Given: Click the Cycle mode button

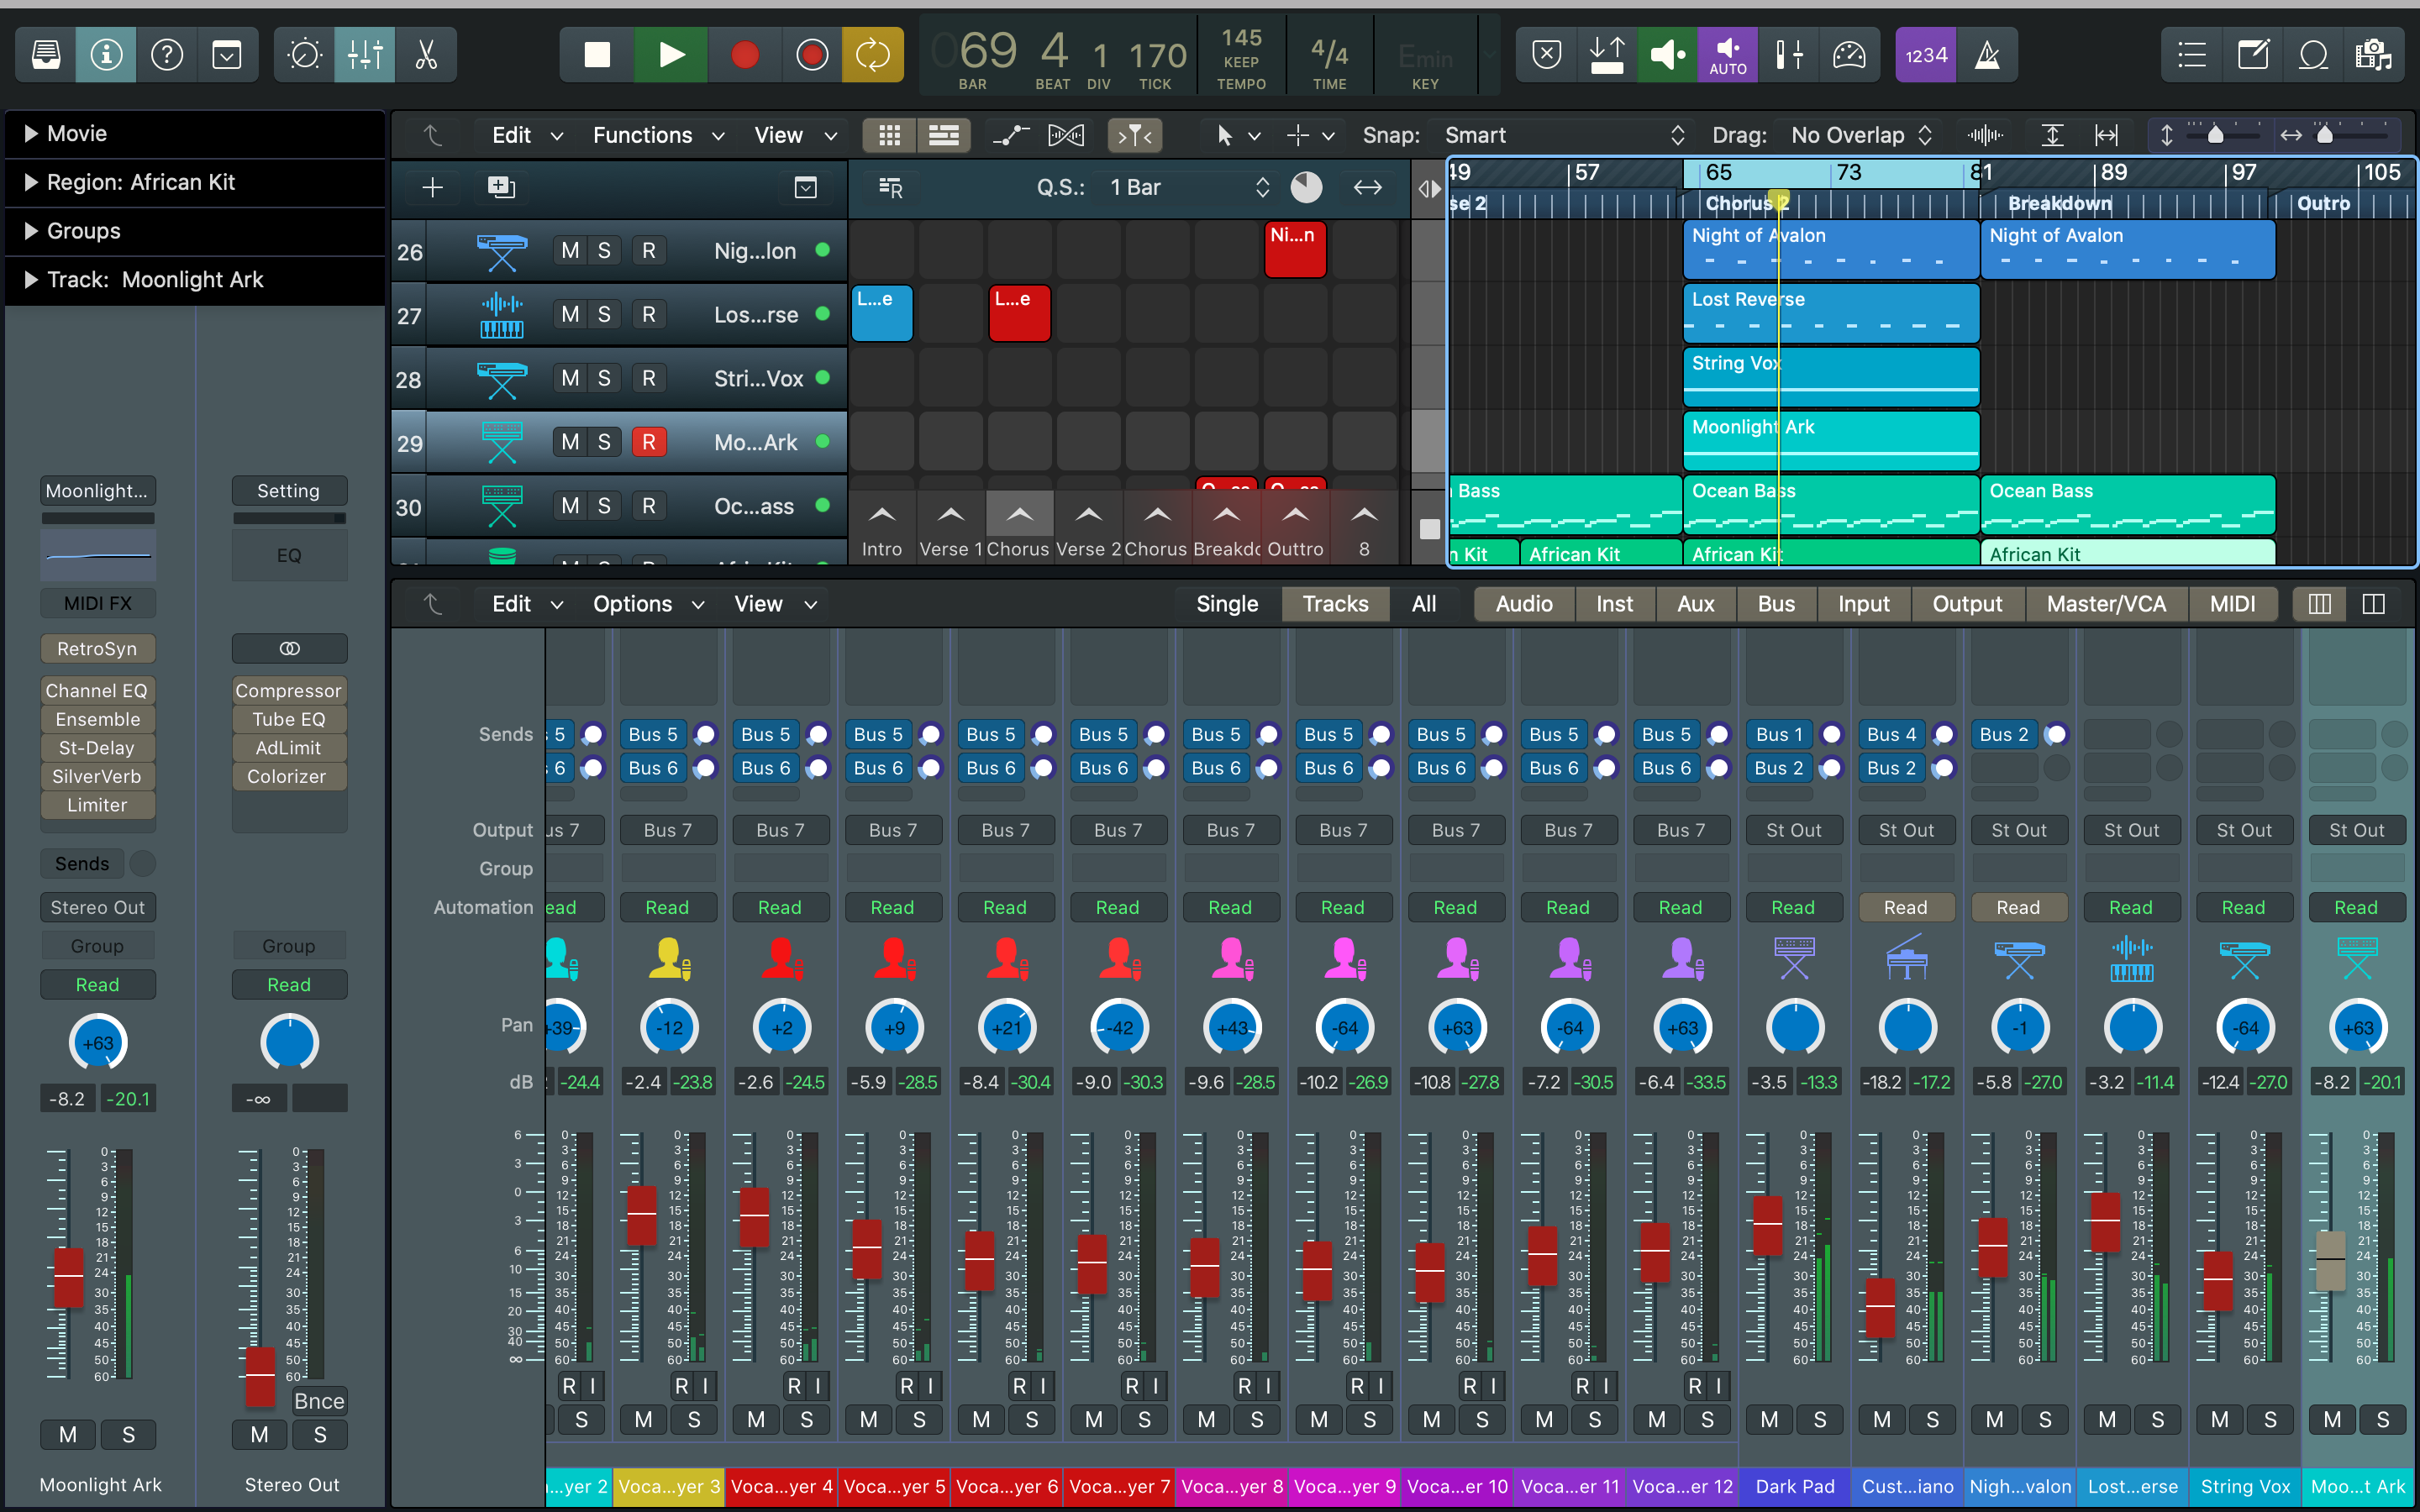Looking at the screenshot, I should pyautogui.click(x=872, y=55).
